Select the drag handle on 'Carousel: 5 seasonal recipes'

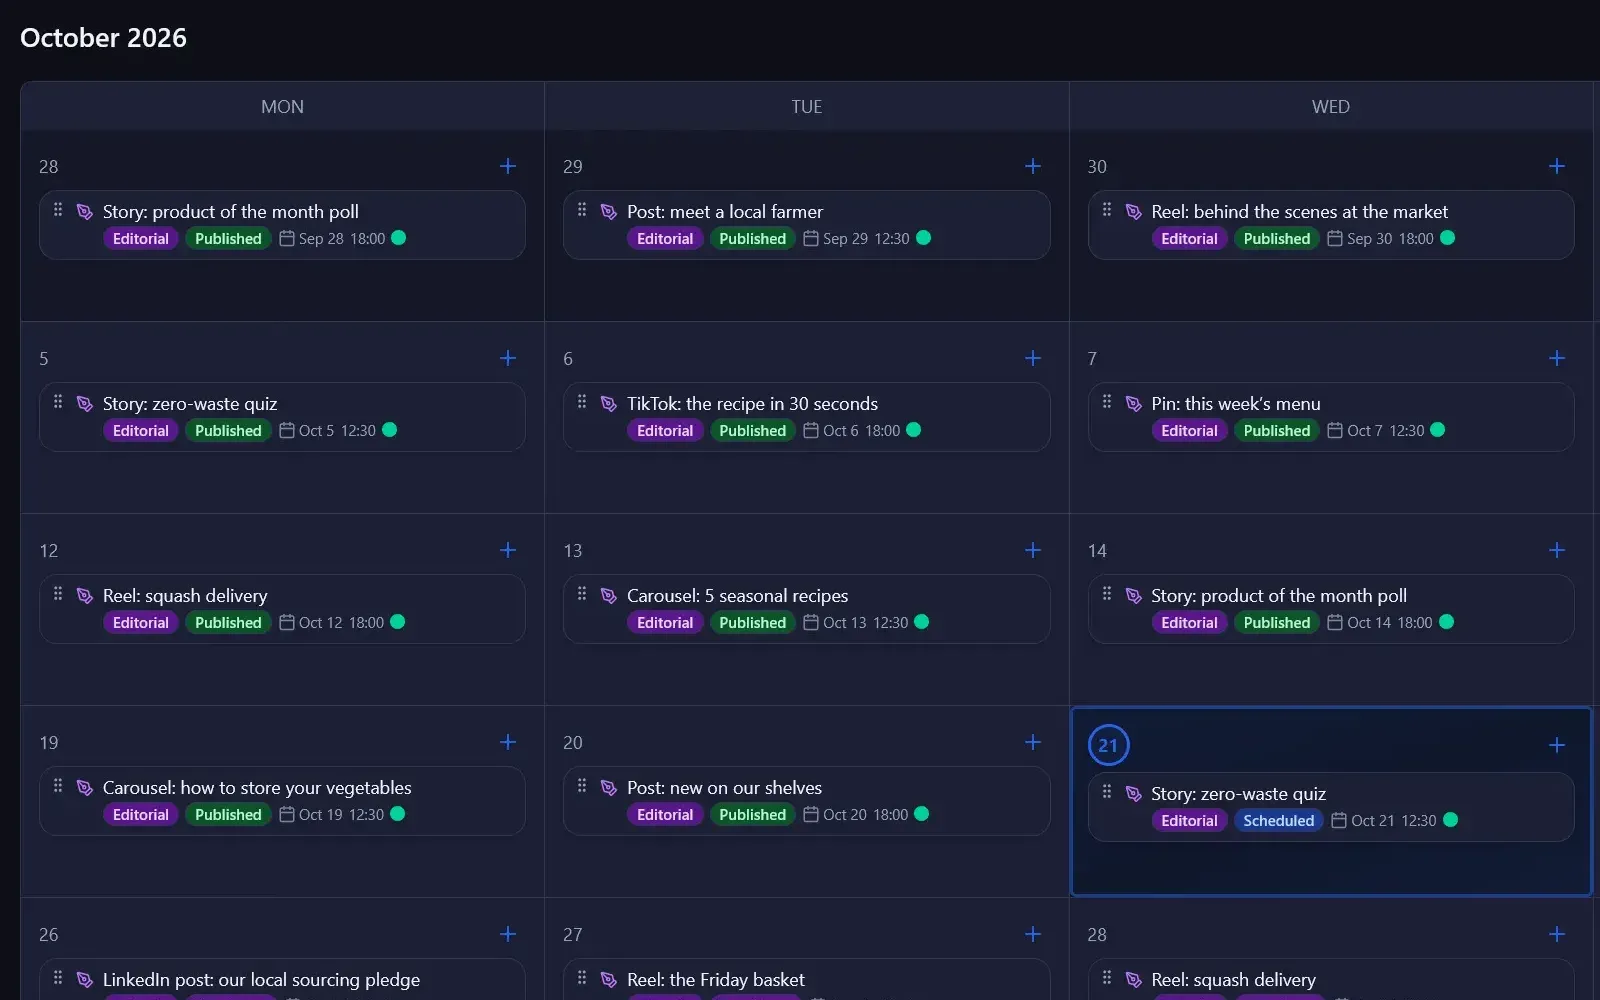pos(582,594)
